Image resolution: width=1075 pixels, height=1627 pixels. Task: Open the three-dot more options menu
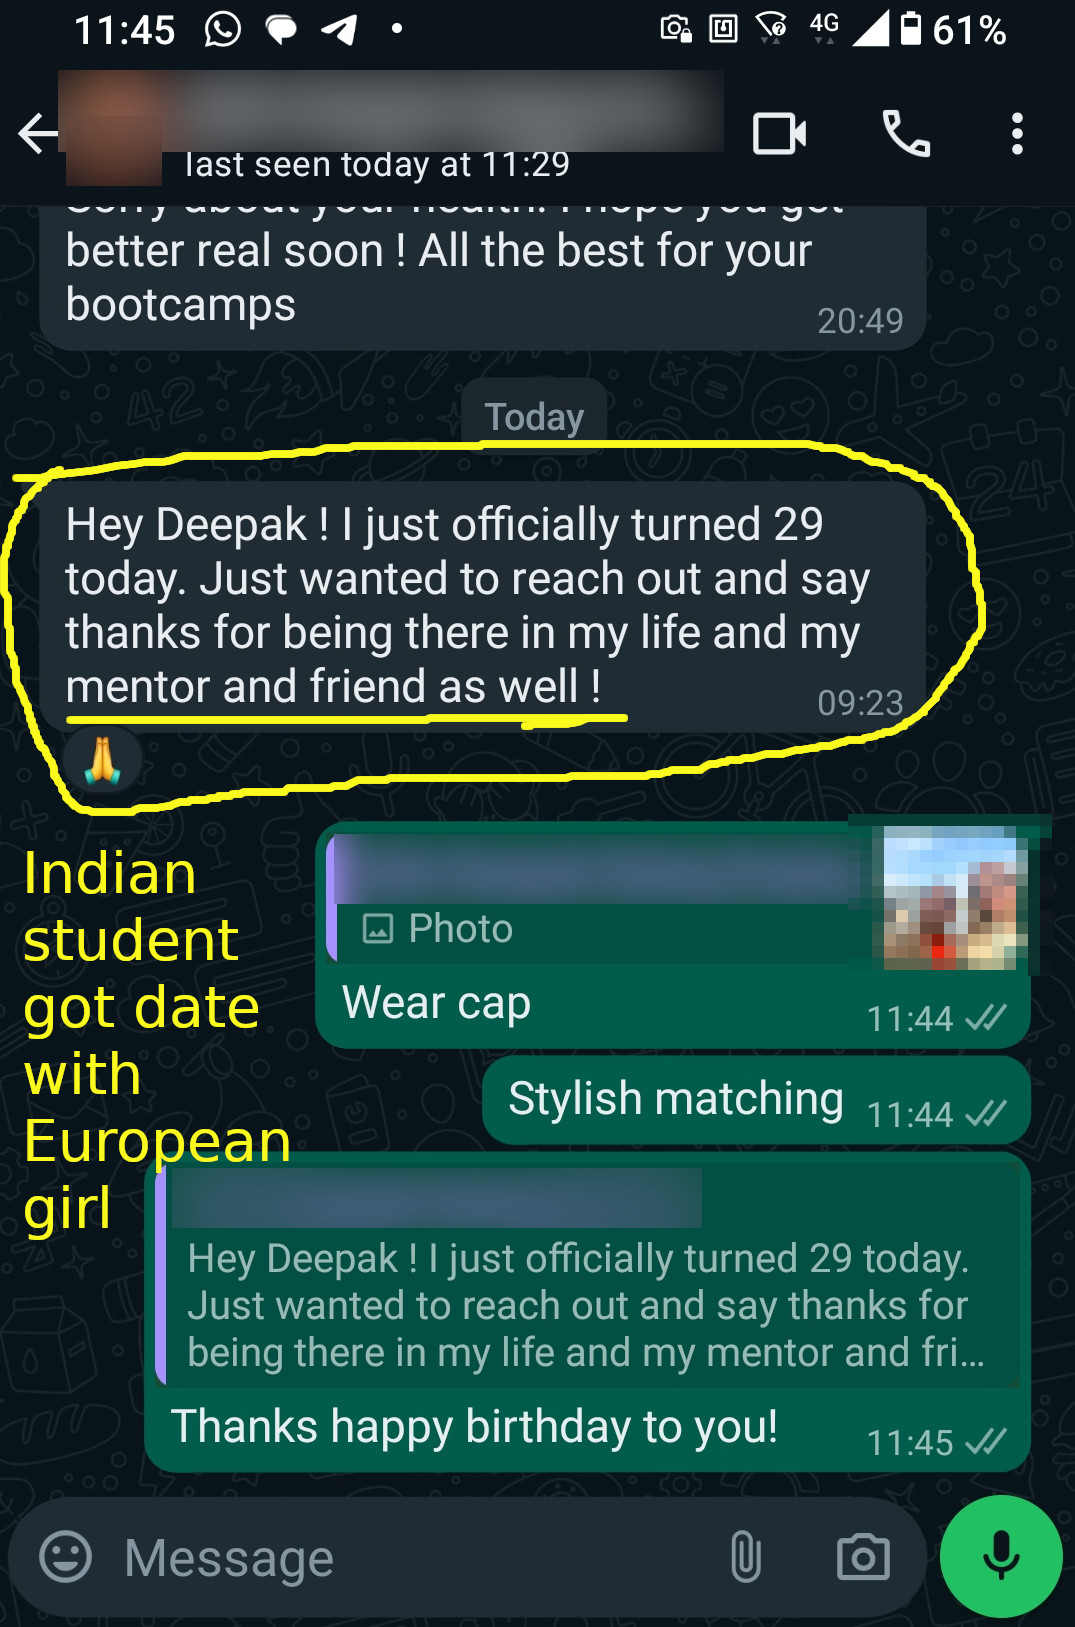tap(1017, 134)
